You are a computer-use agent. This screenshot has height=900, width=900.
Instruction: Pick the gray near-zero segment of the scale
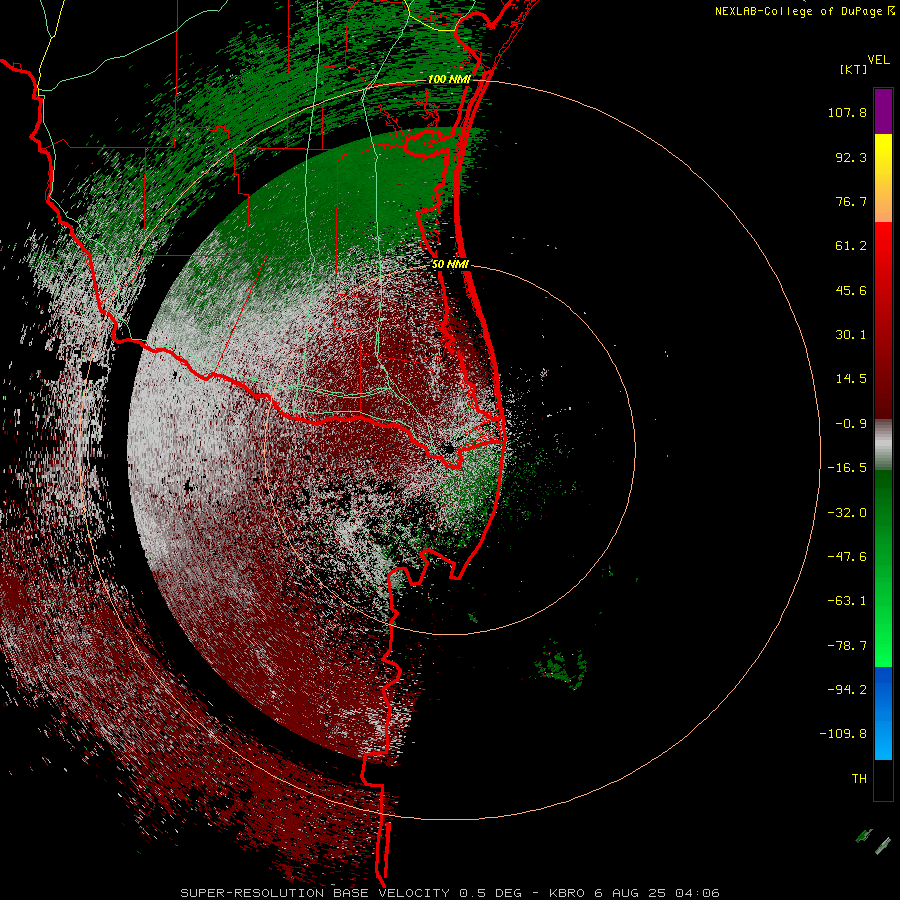pos(883,444)
